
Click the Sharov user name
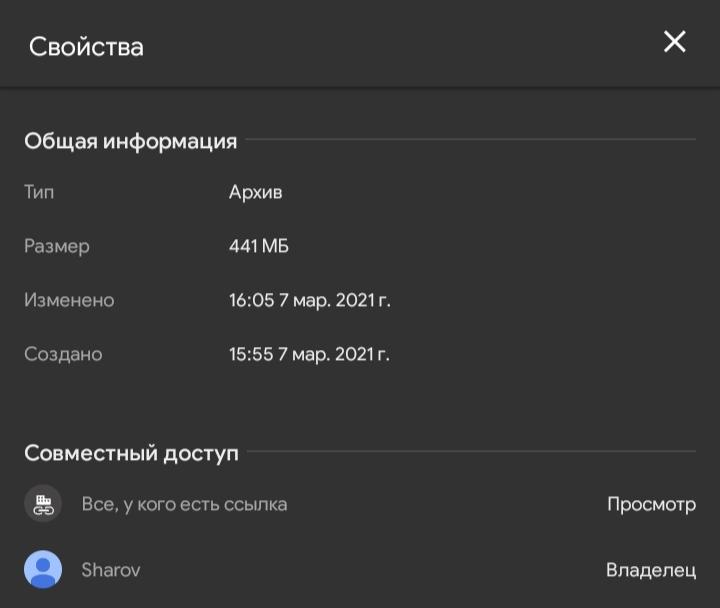tap(110, 570)
